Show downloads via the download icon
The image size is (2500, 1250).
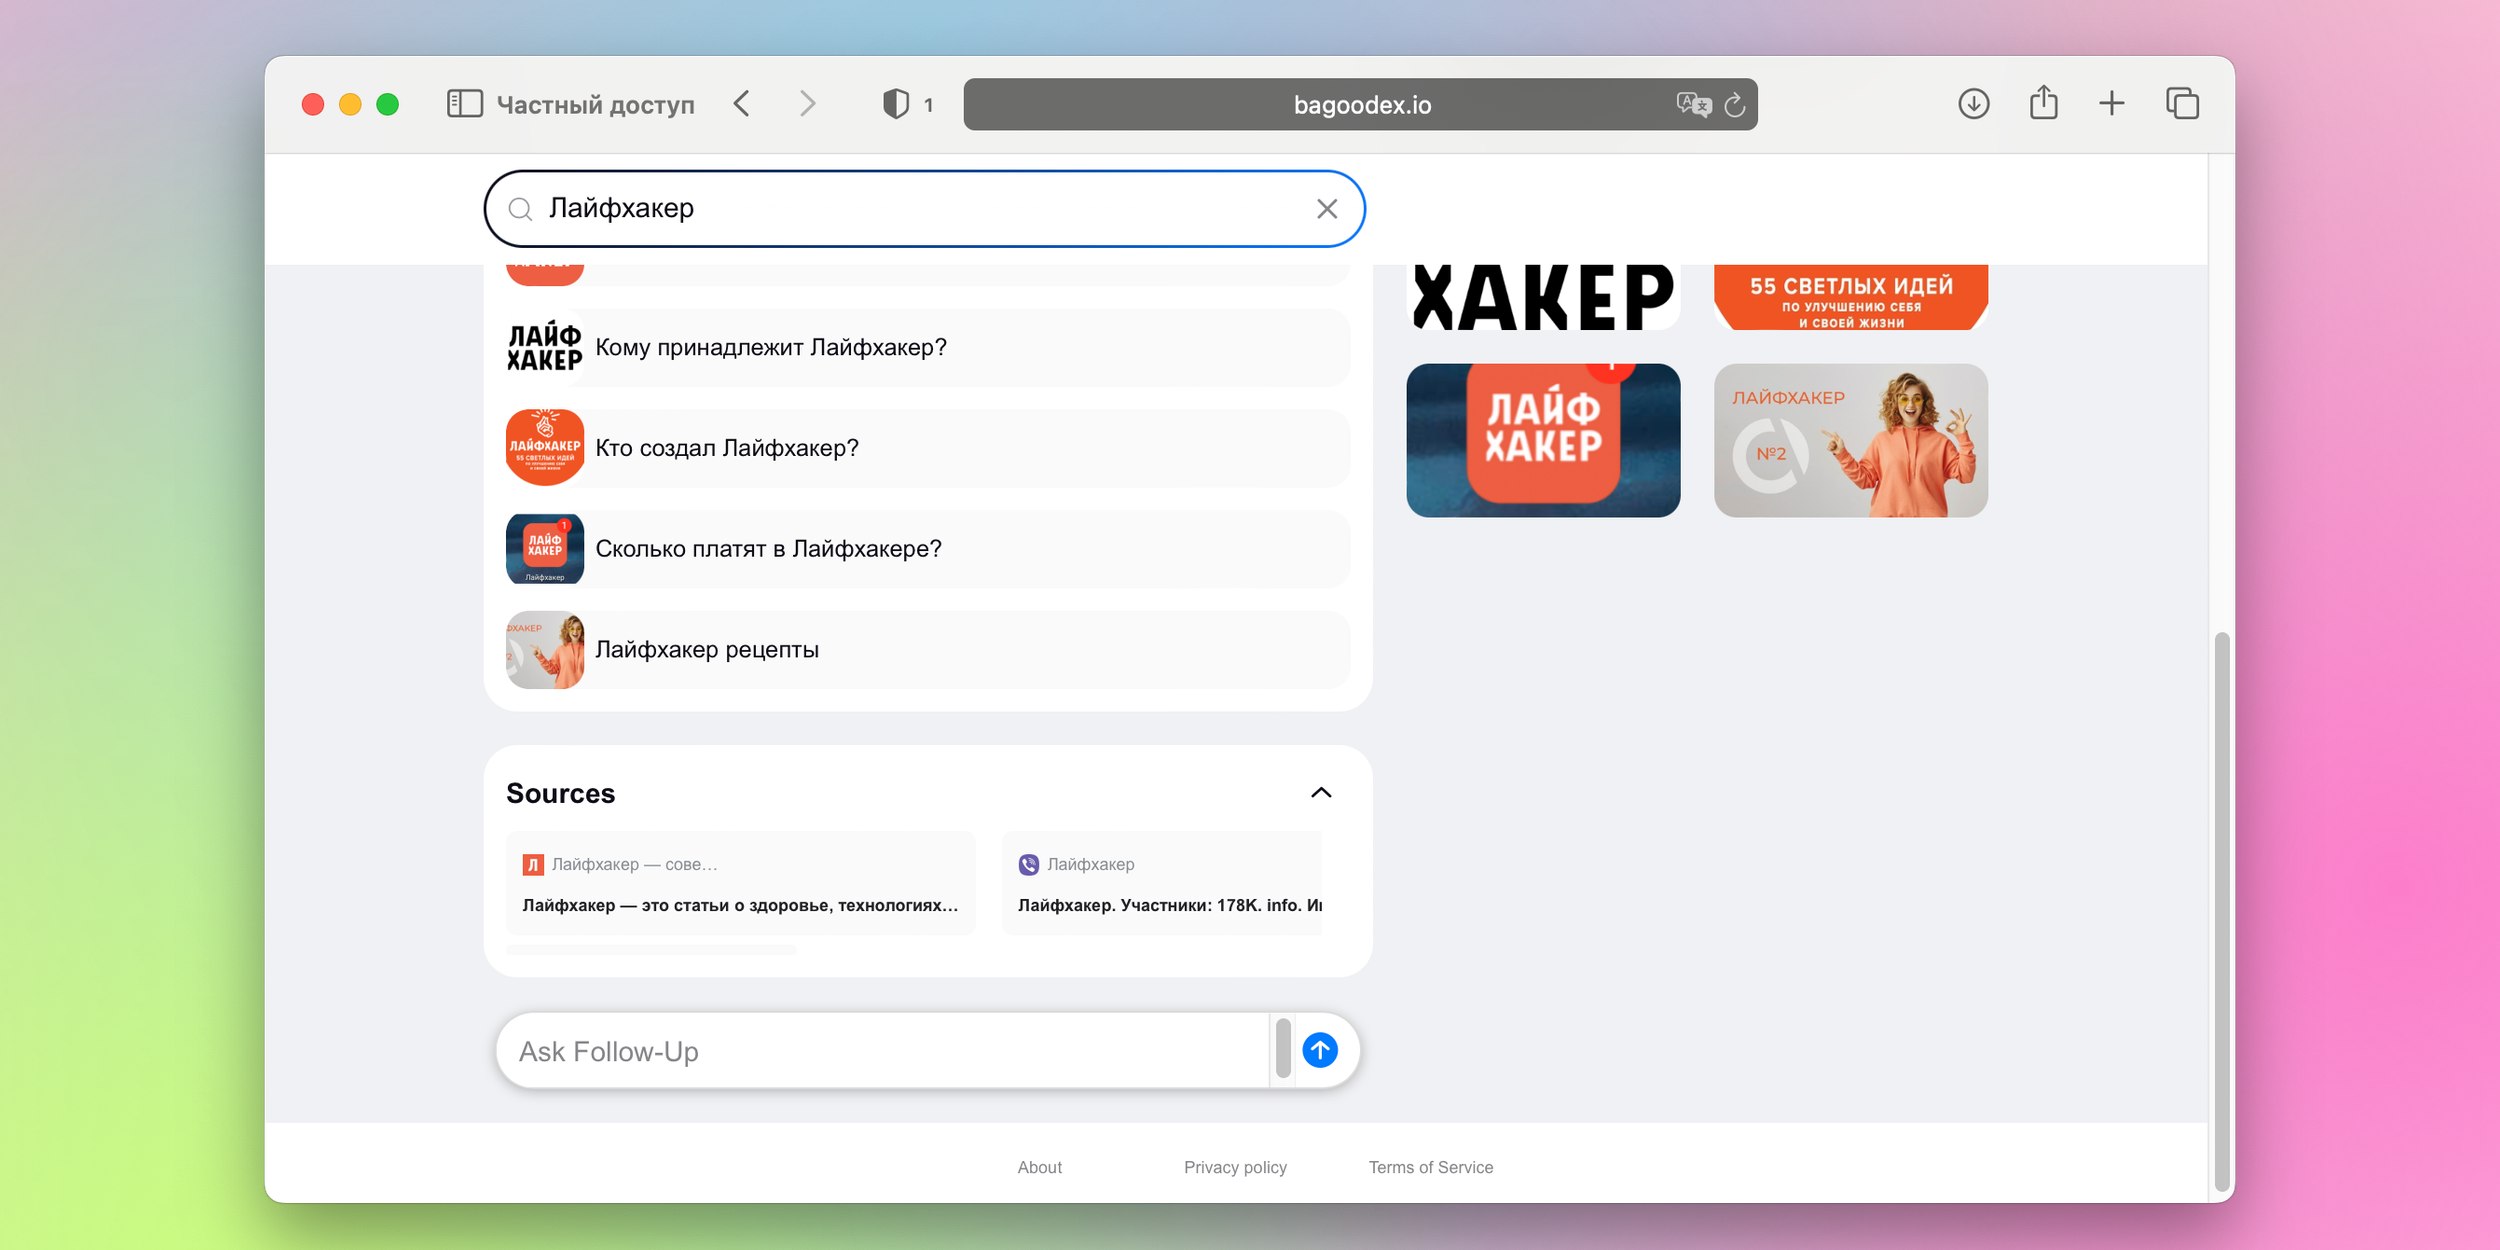pos(1973,104)
